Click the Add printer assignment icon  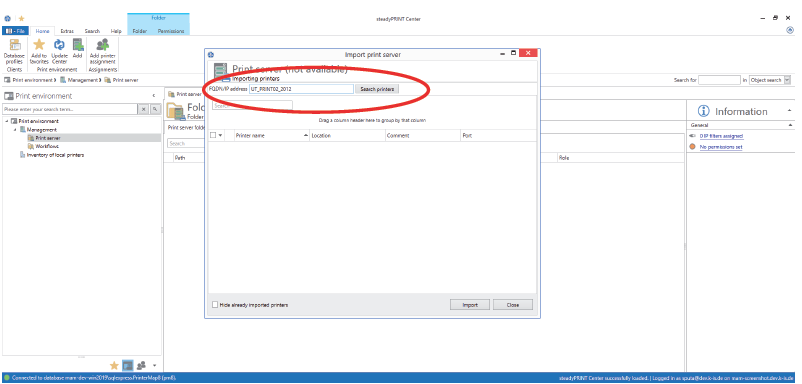103,45
